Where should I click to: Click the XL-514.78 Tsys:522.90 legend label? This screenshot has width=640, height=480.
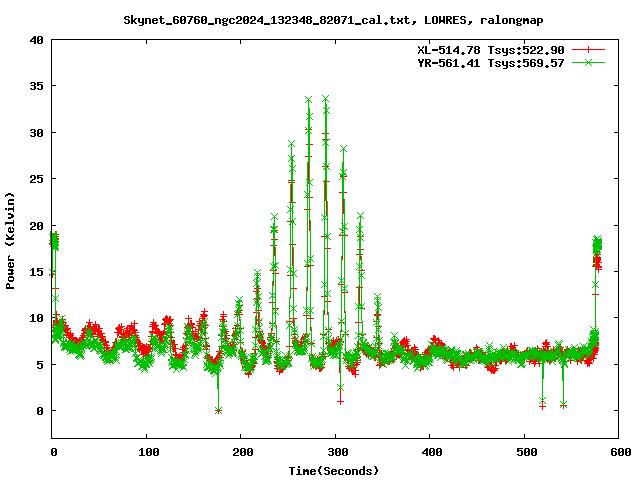491,50
